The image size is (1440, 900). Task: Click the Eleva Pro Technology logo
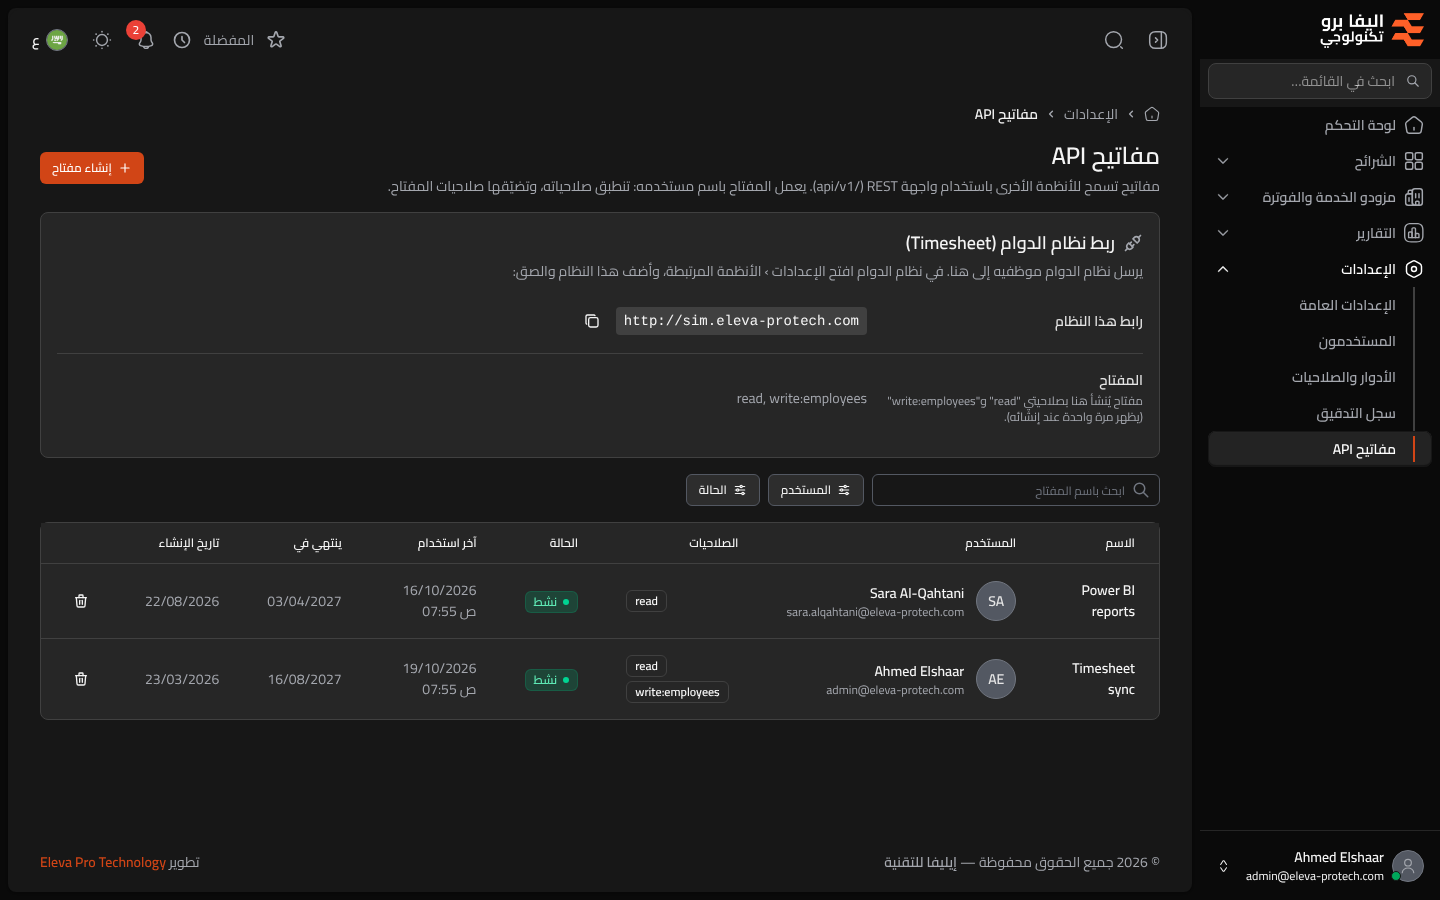click(x=1372, y=30)
